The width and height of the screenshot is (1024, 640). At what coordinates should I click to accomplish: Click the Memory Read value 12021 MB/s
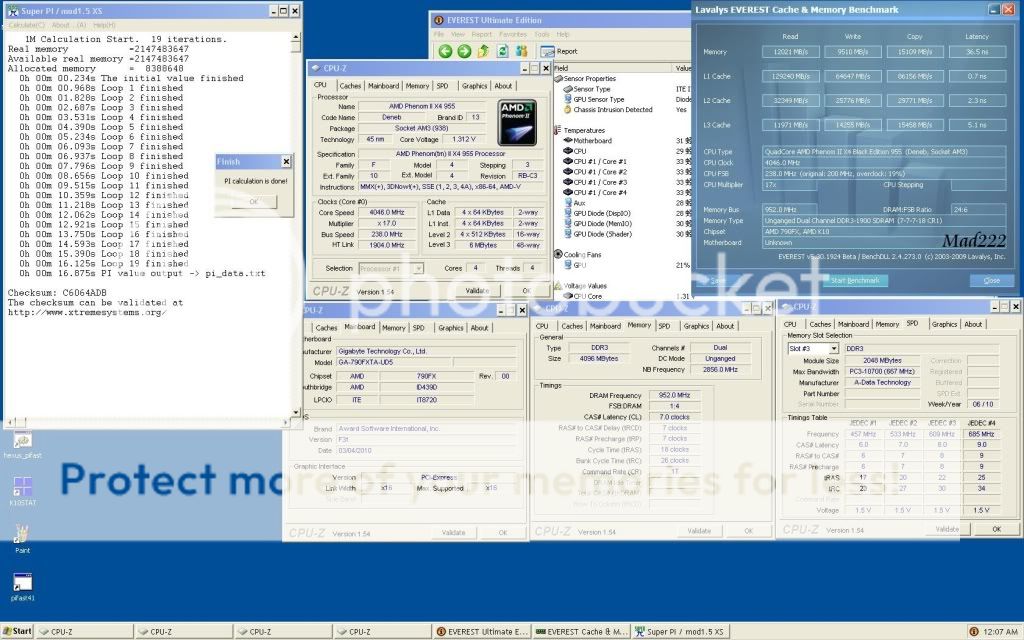791,52
